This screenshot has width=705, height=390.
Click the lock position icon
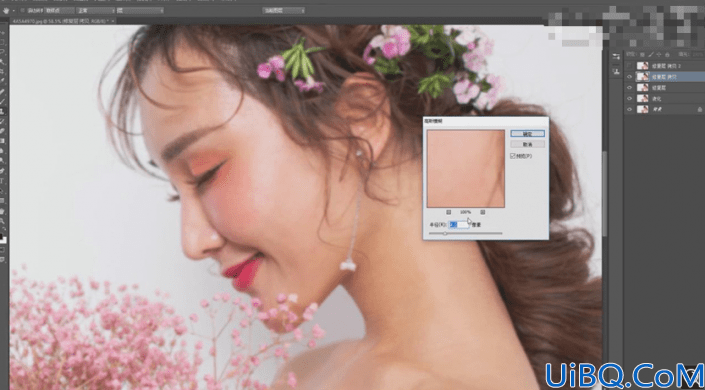click(659, 54)
